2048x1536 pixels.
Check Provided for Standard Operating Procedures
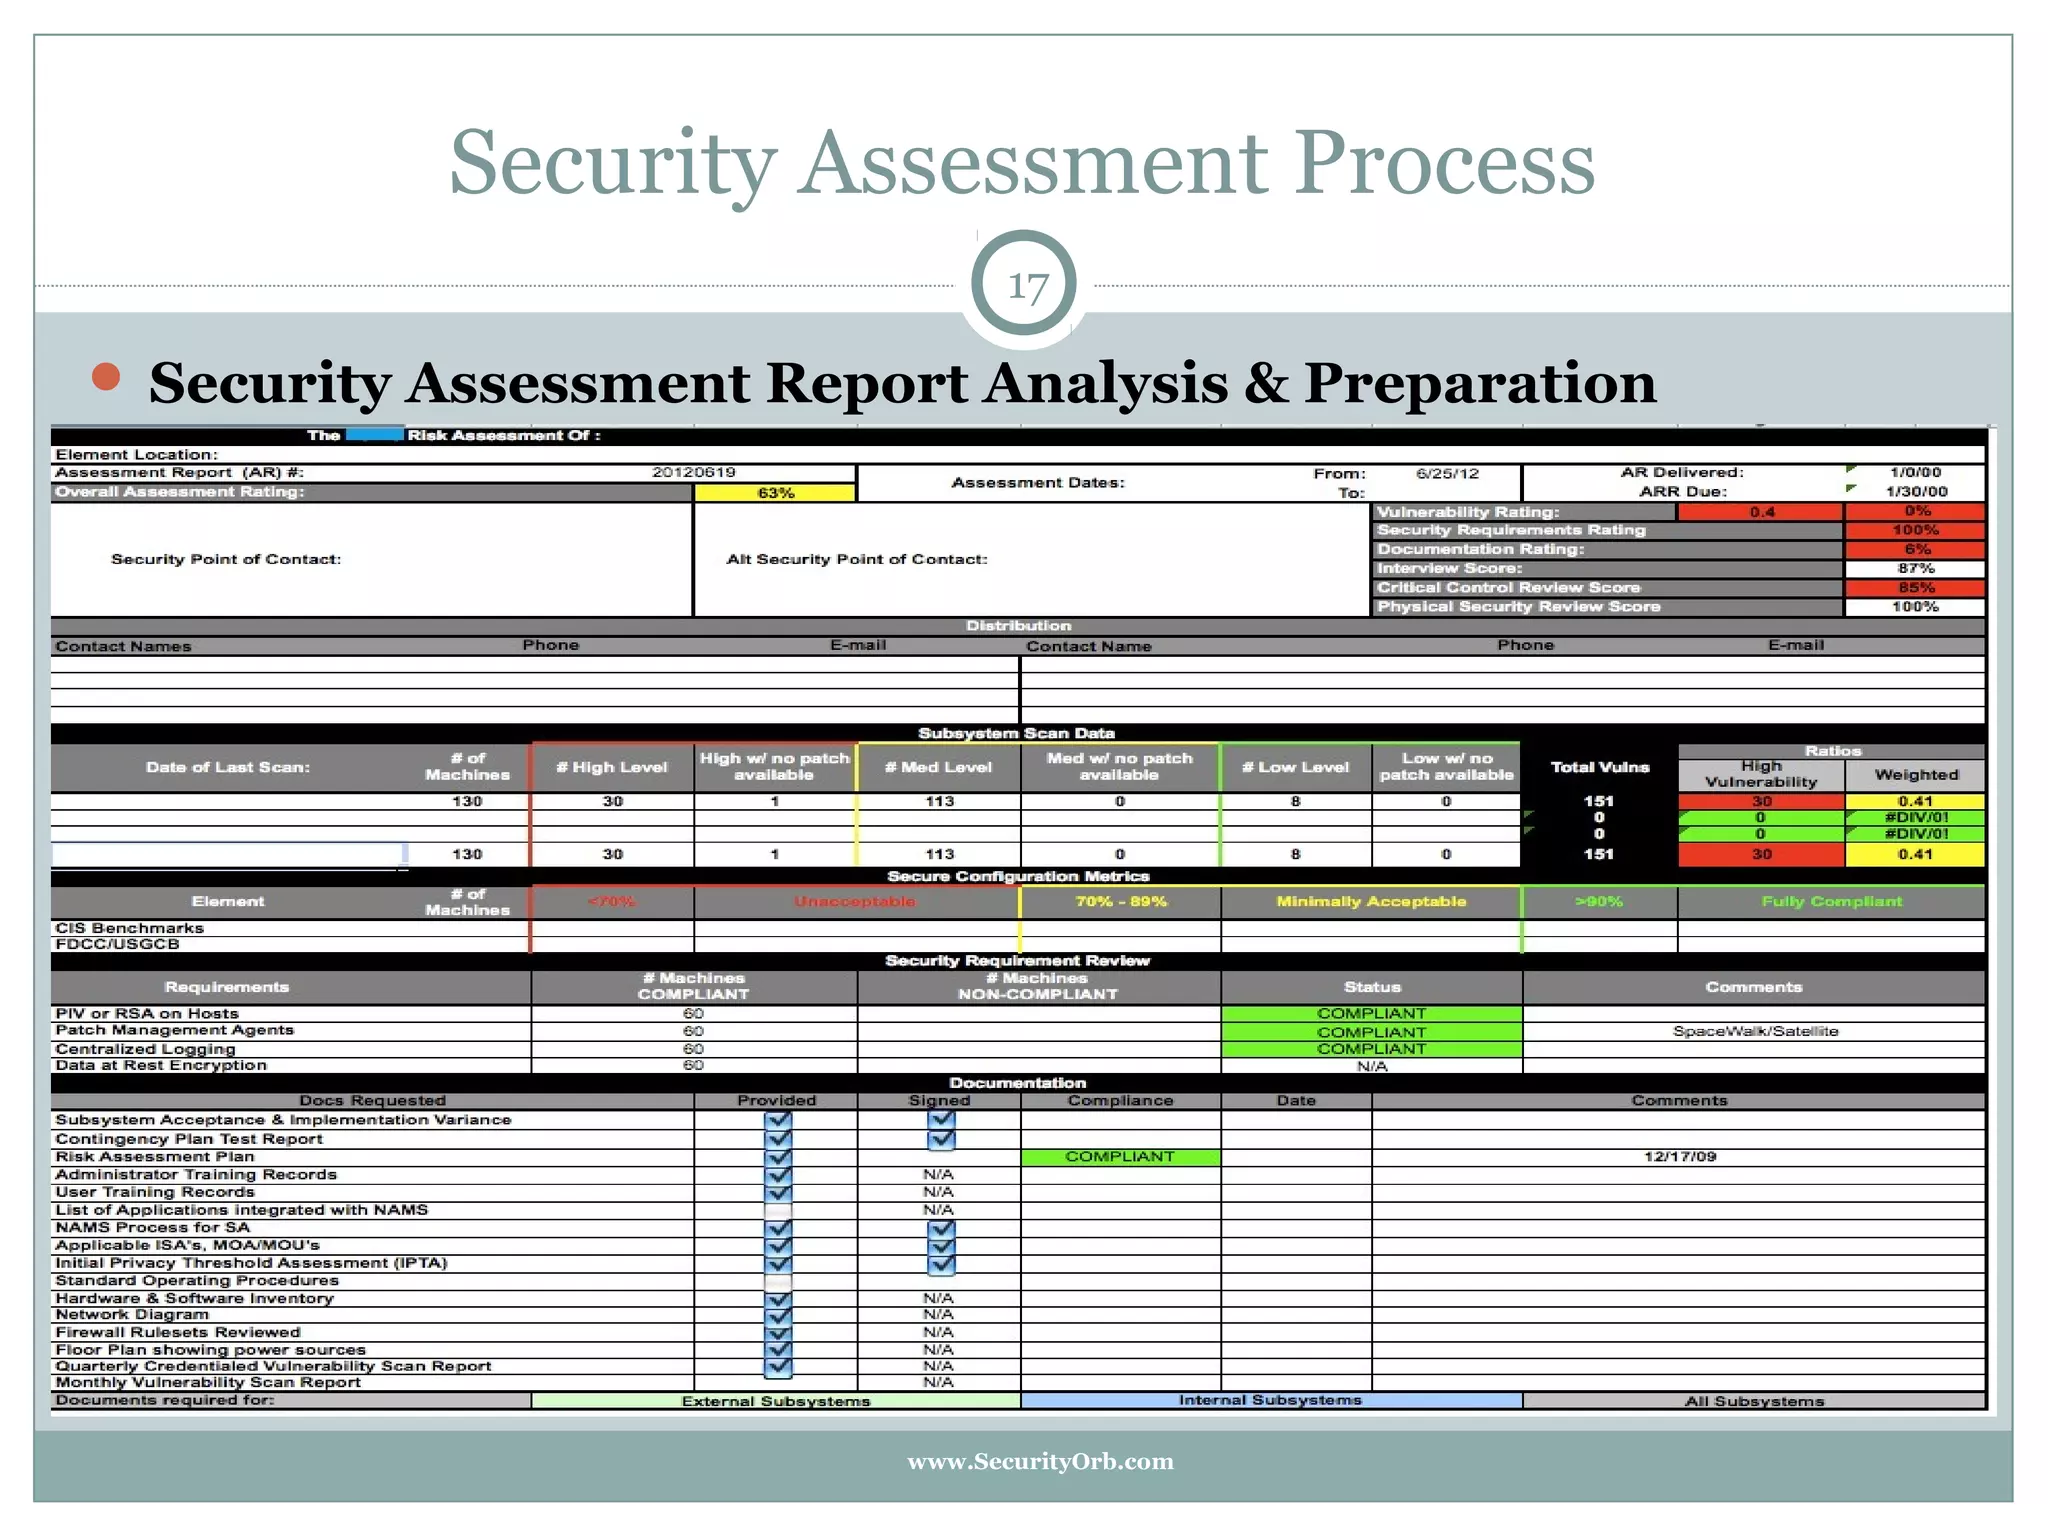778,1281
